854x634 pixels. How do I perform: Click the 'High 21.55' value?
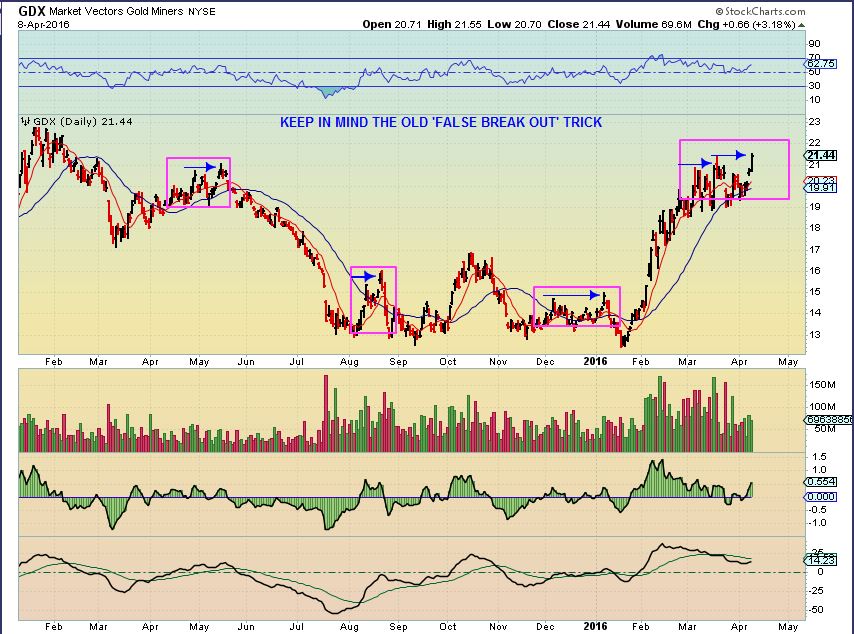point(454,25)
